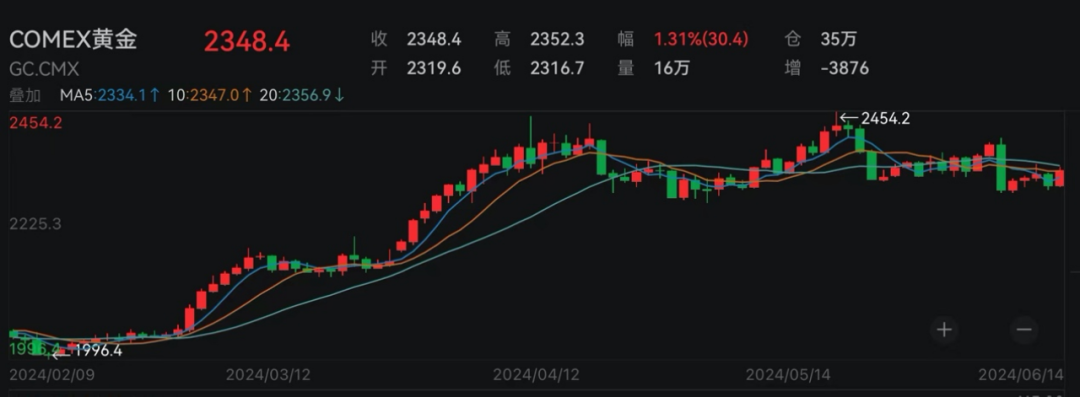The width and height of the screenshot is (1080, 397).
Task: Click the MA10 upward arrow indicator
Action: coord(246,95)
